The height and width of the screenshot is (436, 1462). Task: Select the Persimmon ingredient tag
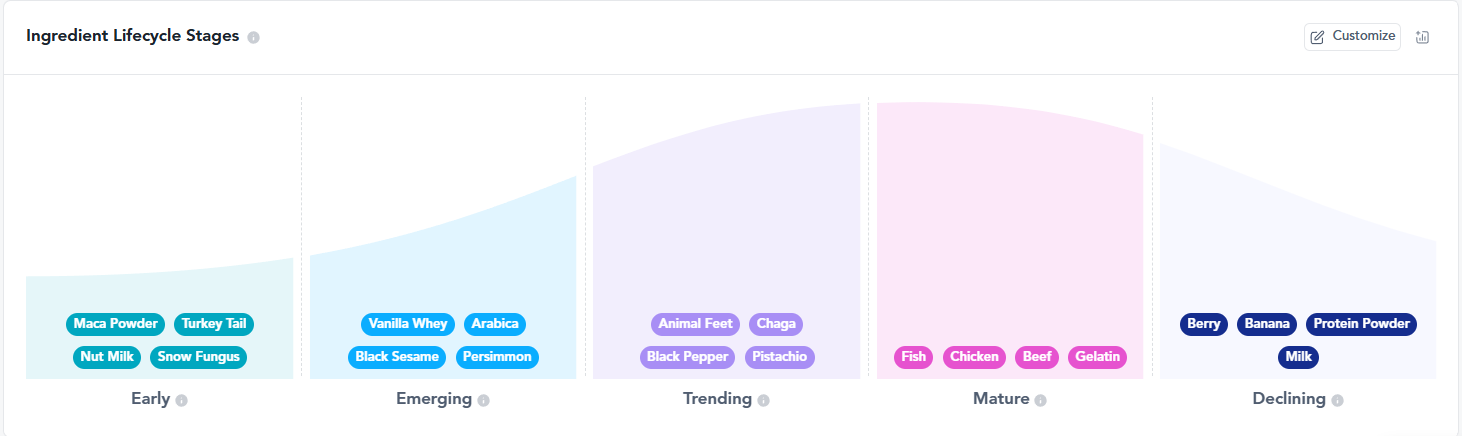(497, 357)
